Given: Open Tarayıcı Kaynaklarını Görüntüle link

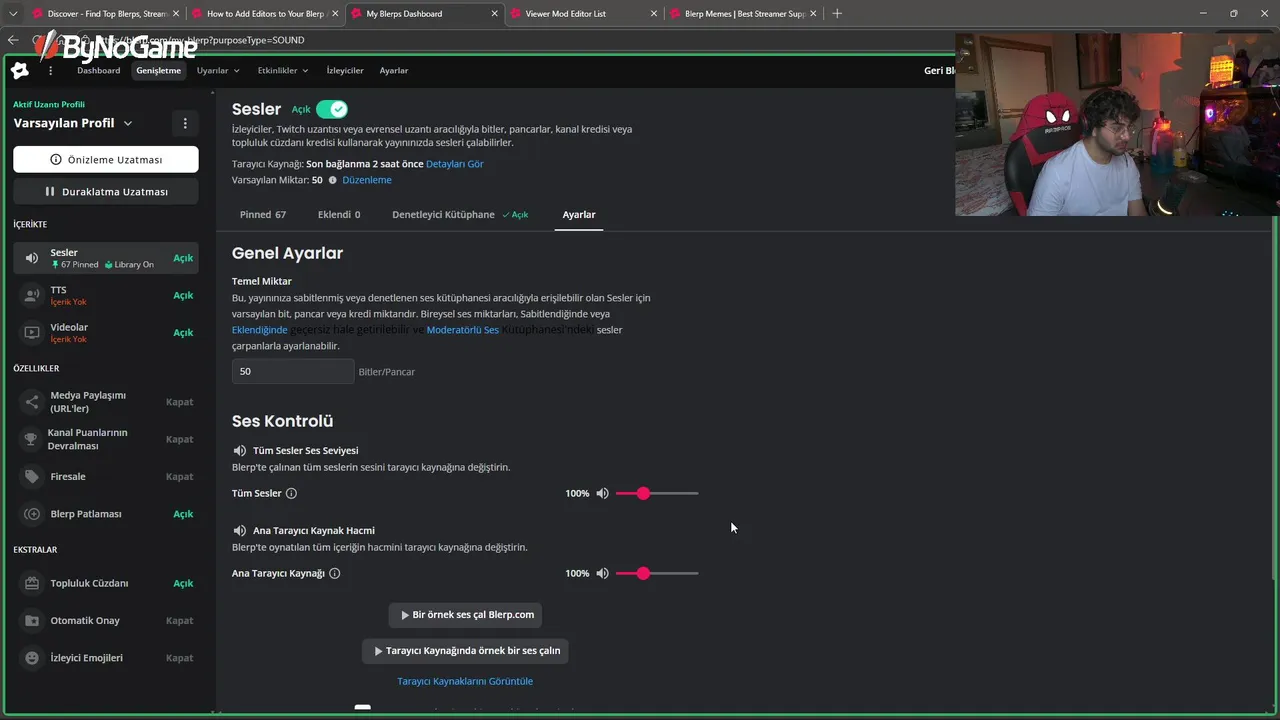Looking at the screenshot, I should click(465, 681).
